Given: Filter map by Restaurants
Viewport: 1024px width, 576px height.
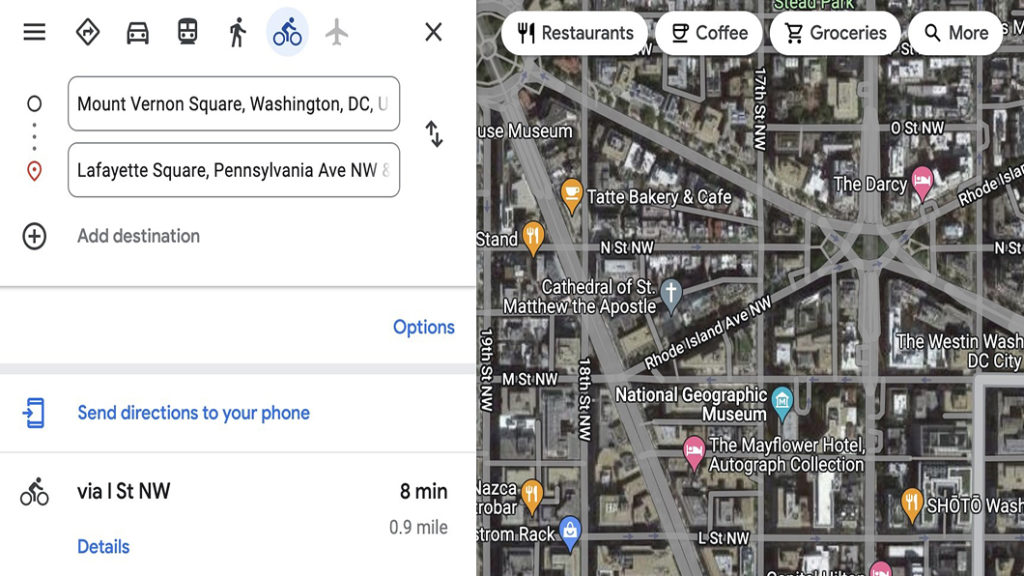Looking at the screenshot, I should point(574,33).
